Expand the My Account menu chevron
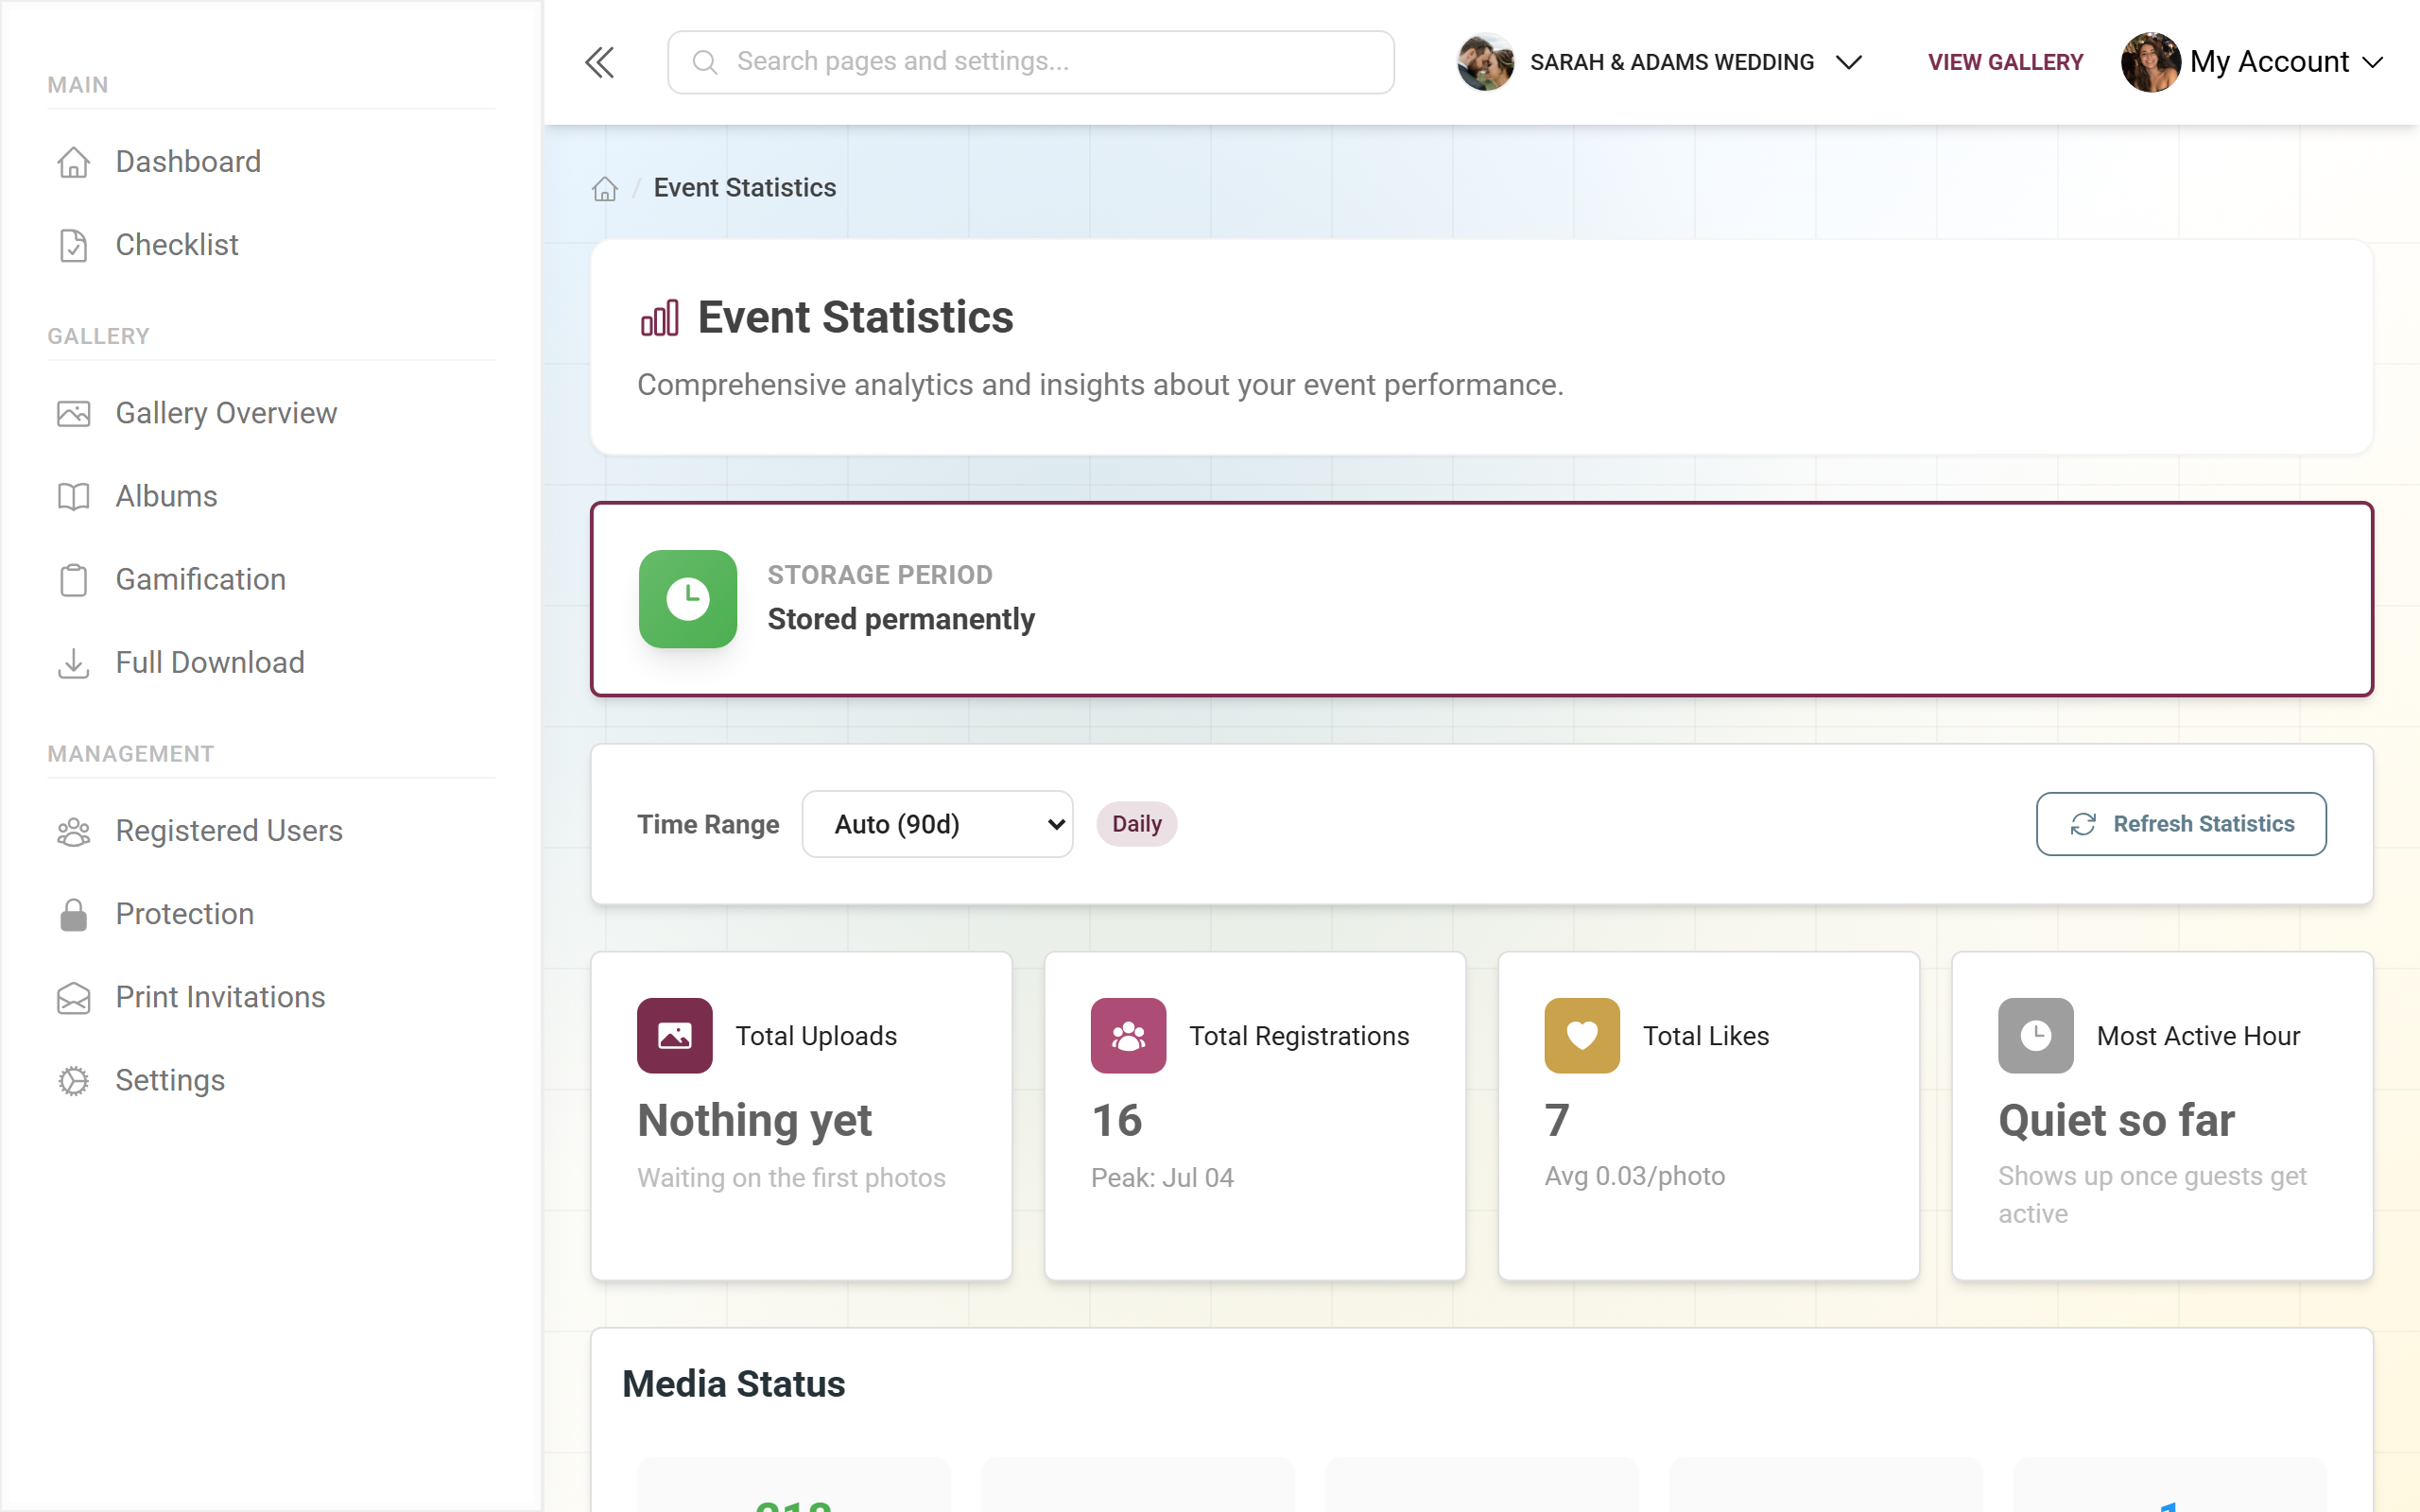 point(2373,62)
